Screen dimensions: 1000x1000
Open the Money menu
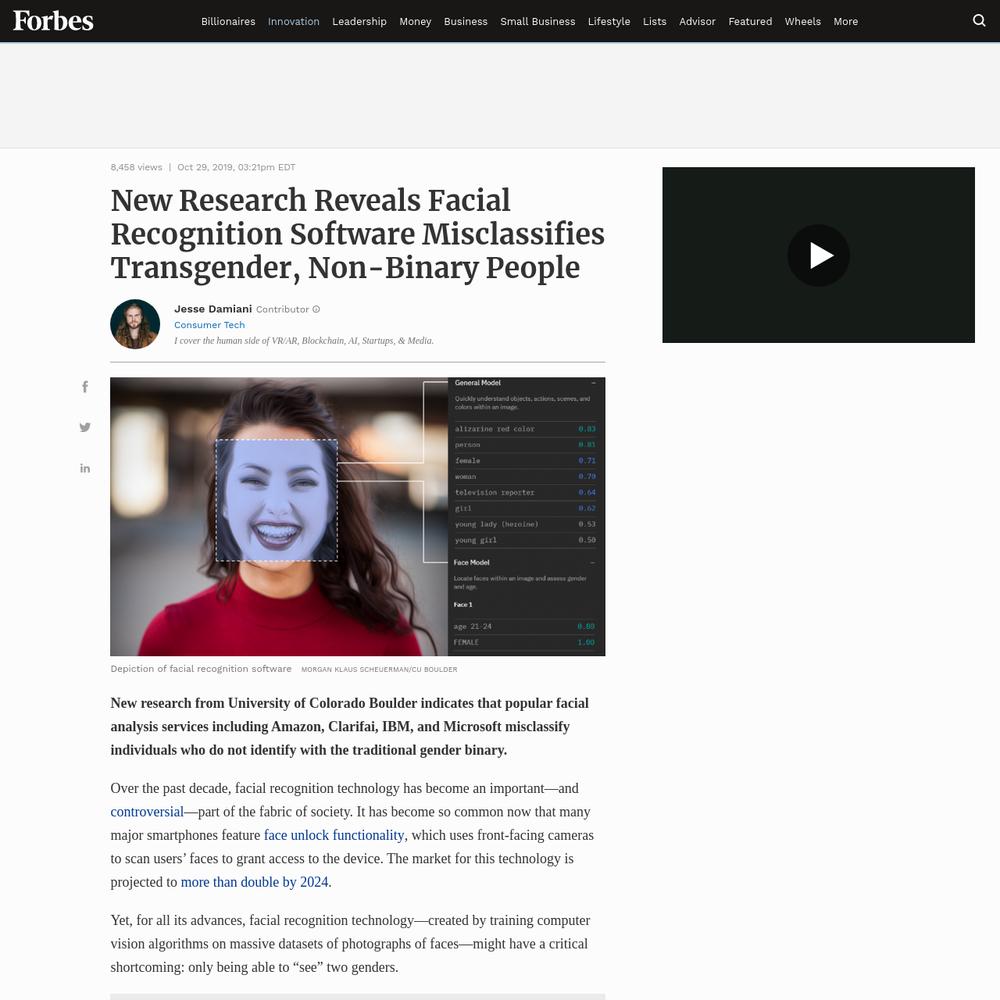tap(415, 21)
